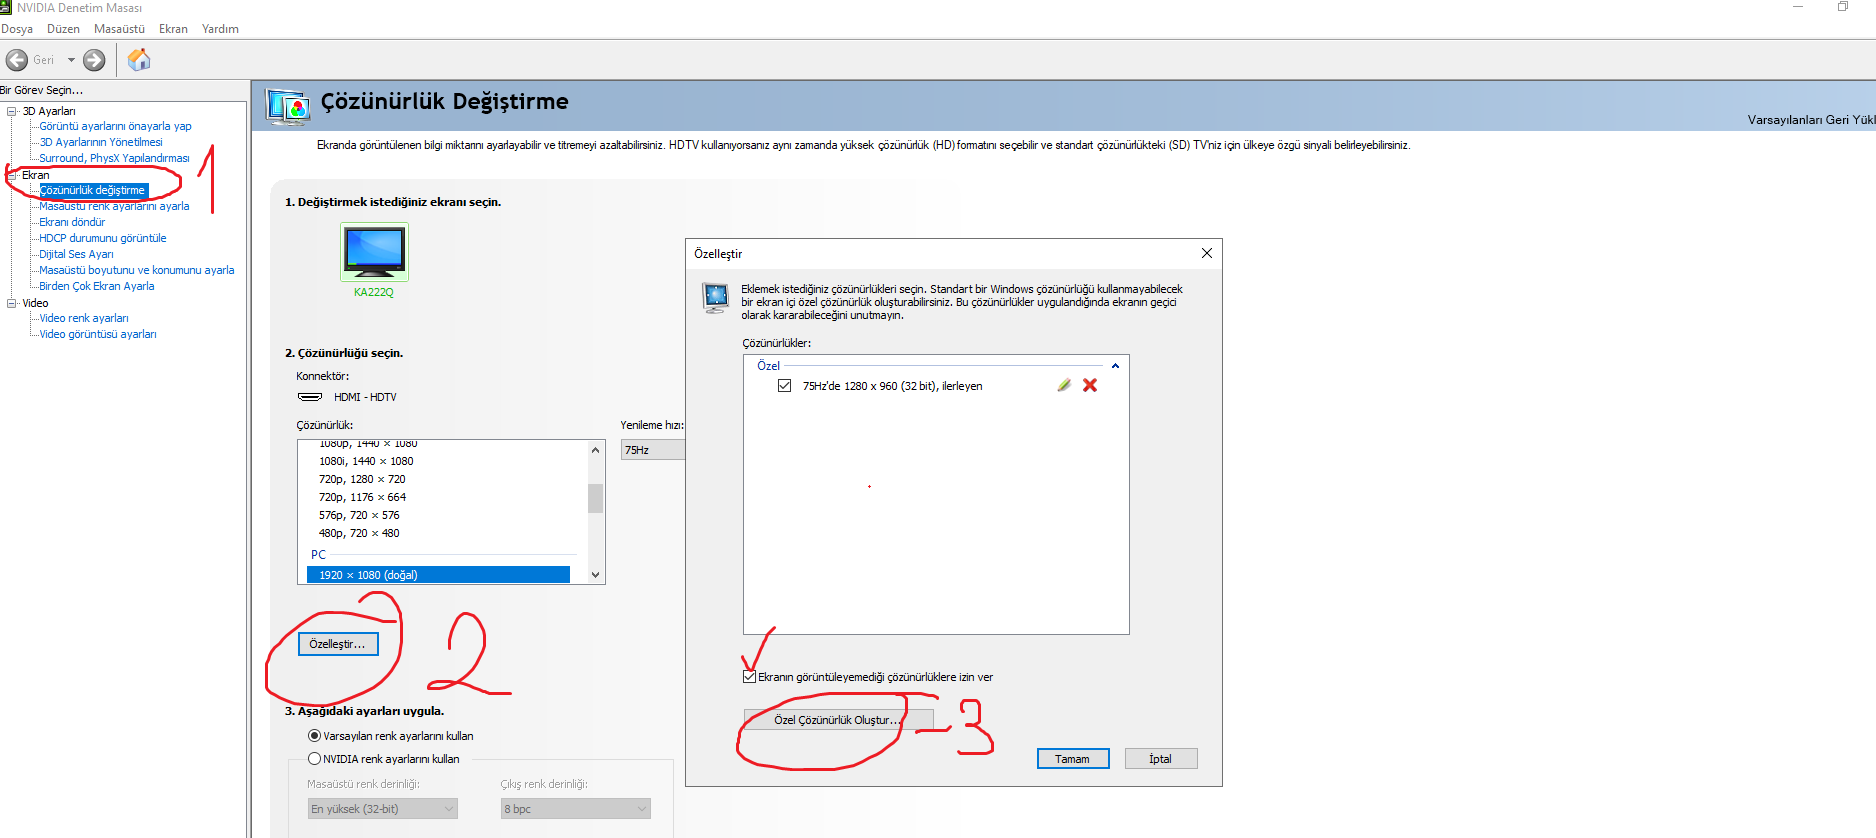Close the Özelleştir dialog

[x=1207, y=253]
